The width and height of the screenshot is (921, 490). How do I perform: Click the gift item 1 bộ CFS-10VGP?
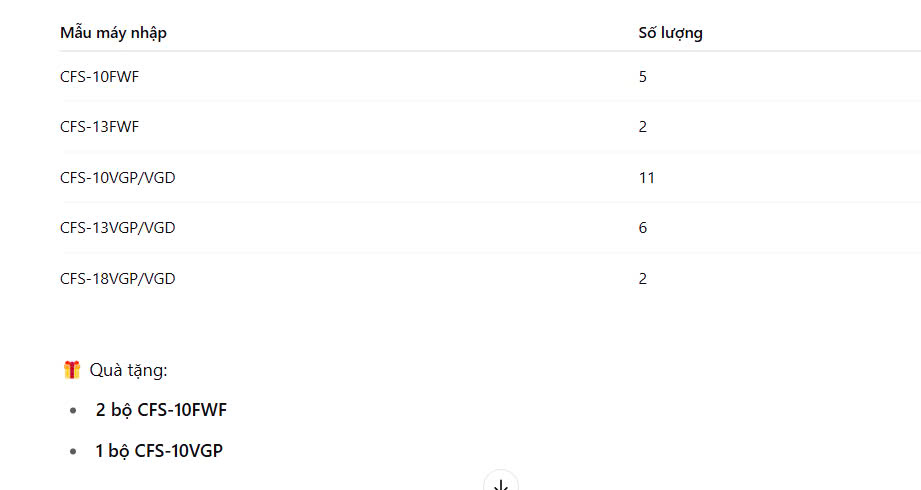[159, 451]
